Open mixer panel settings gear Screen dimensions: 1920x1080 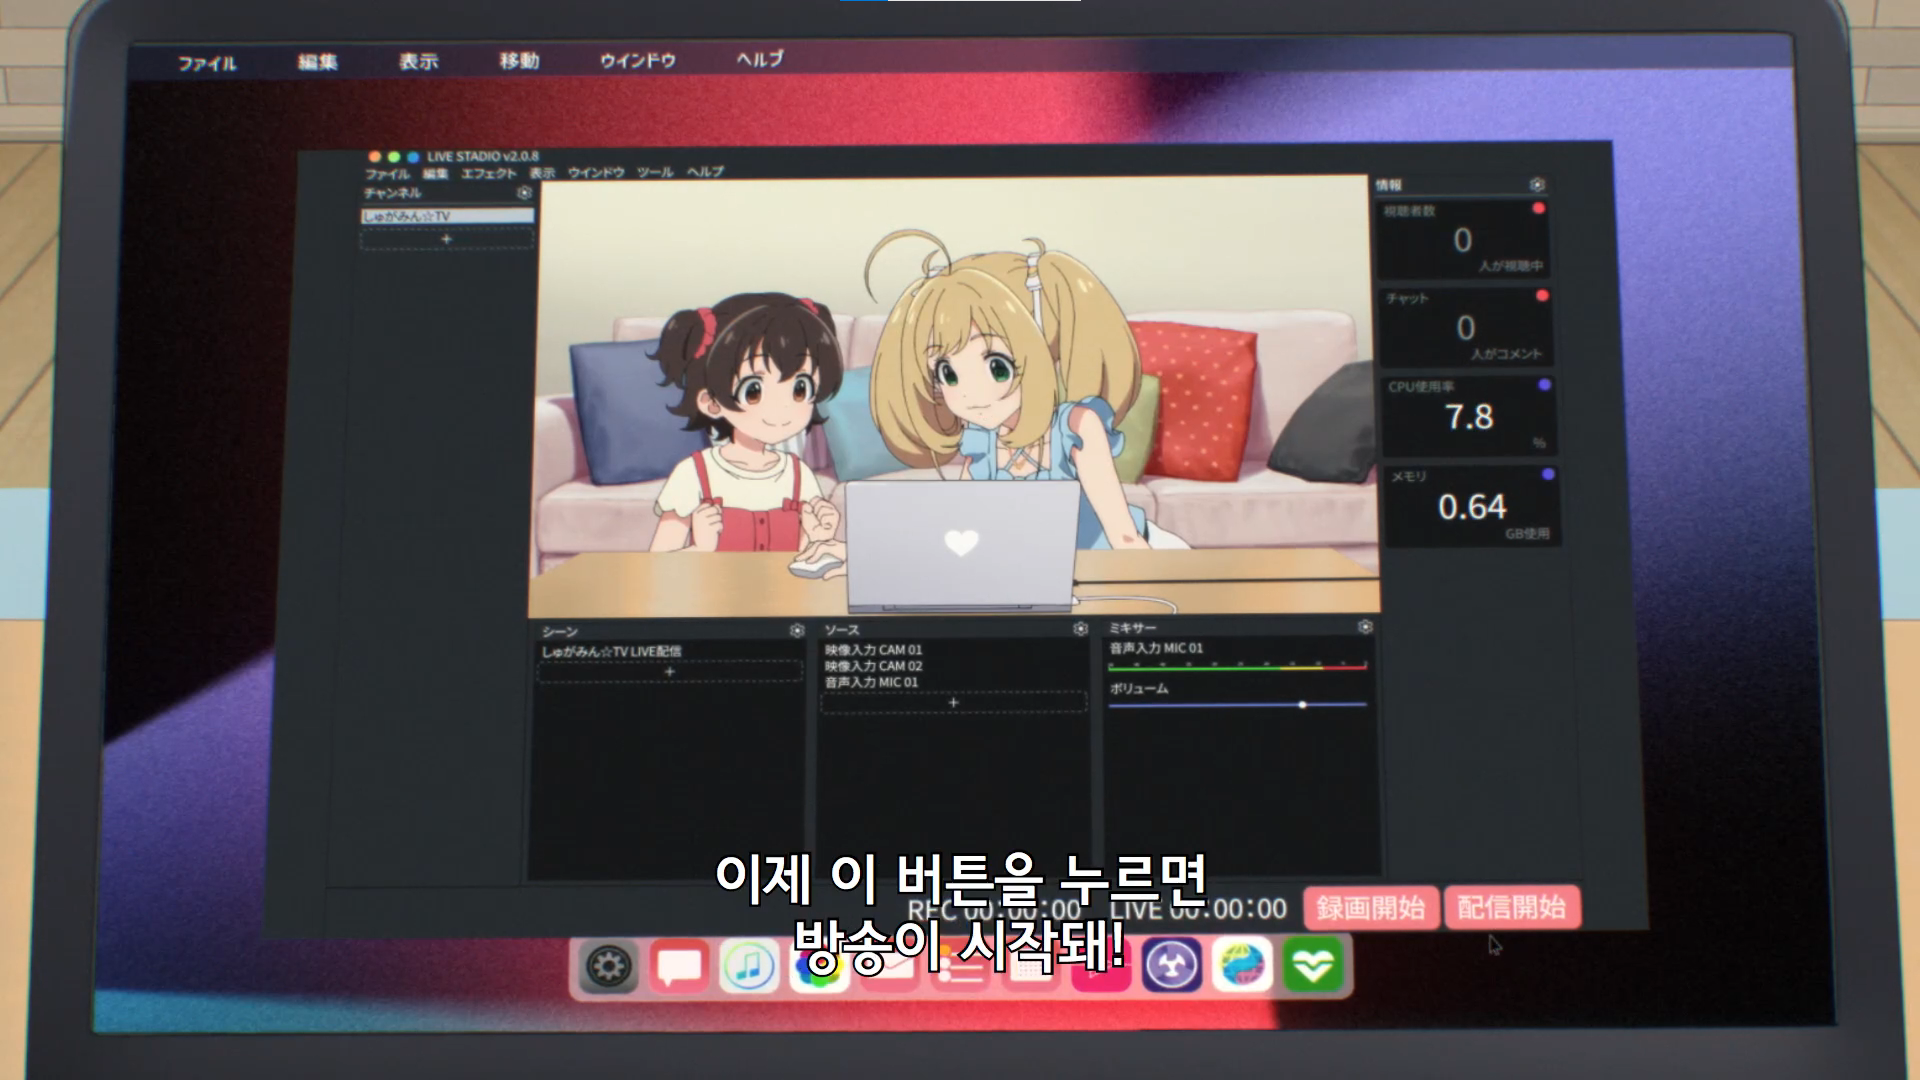click(x=1365, y=627)
